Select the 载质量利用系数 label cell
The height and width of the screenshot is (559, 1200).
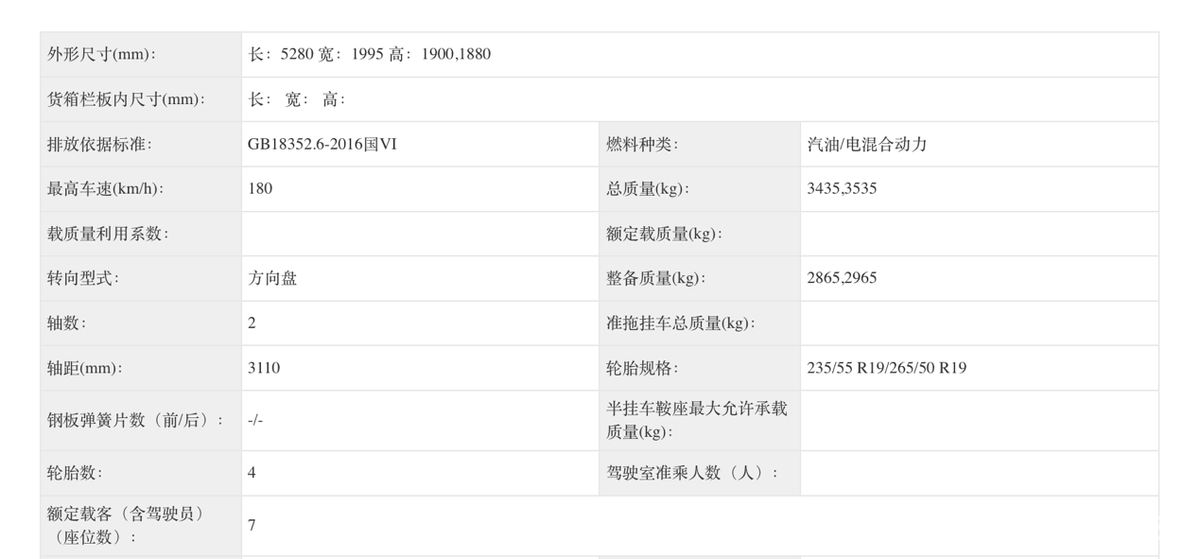108,233
